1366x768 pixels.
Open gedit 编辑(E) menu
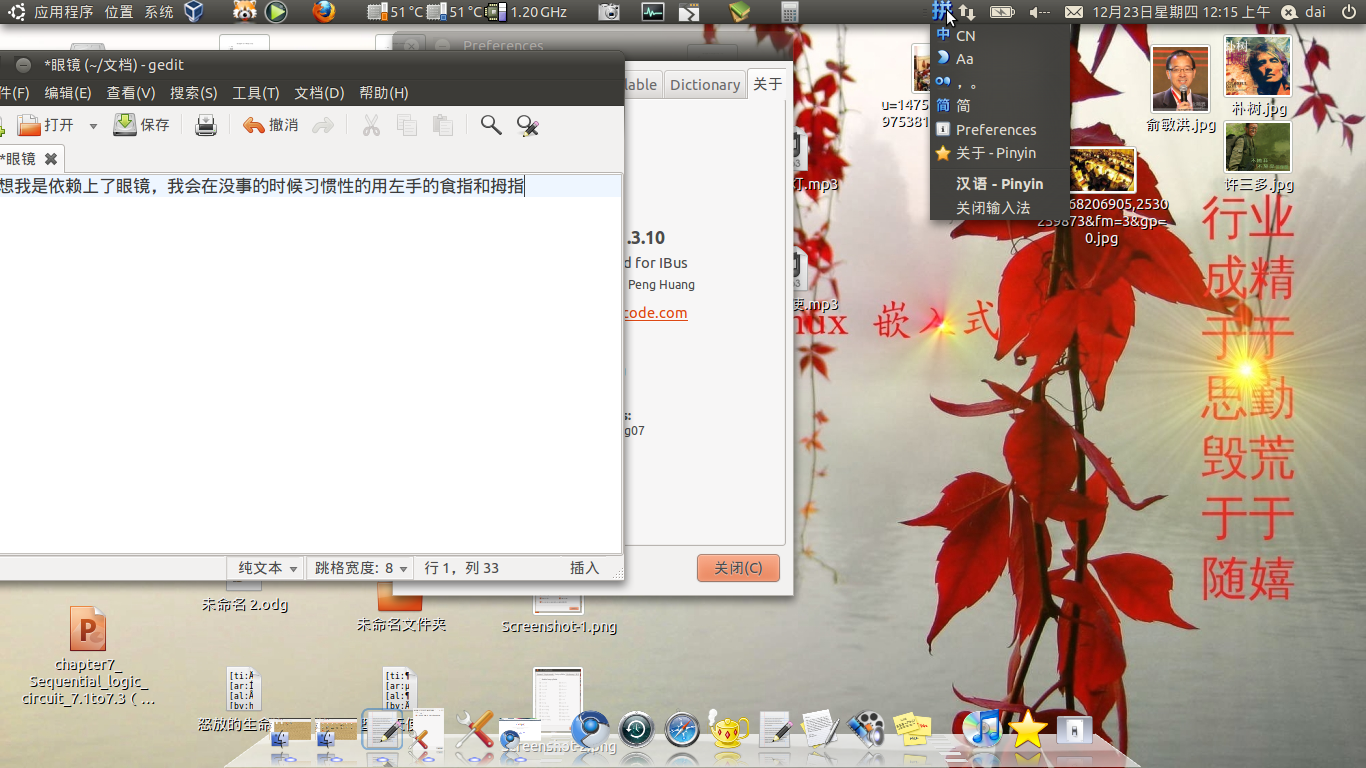pyautogui.click(x=68, y=93)
